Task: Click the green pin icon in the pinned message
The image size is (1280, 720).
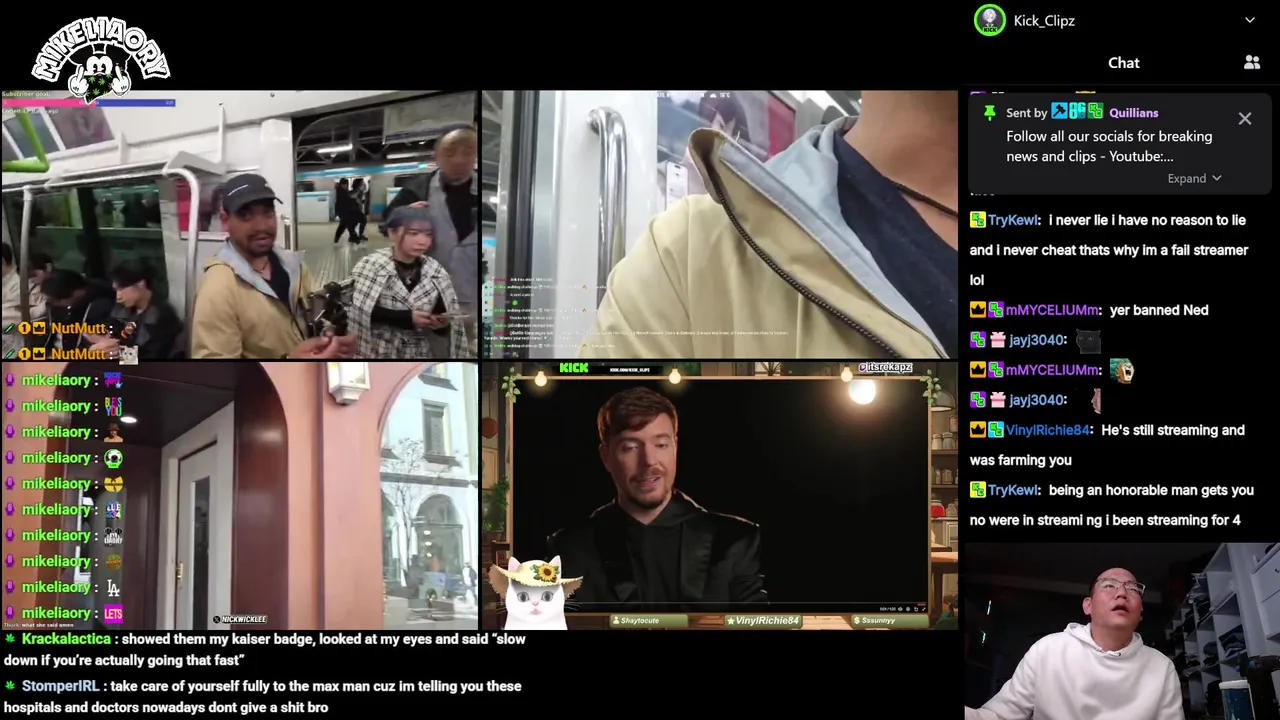Action: pos(989,113)
